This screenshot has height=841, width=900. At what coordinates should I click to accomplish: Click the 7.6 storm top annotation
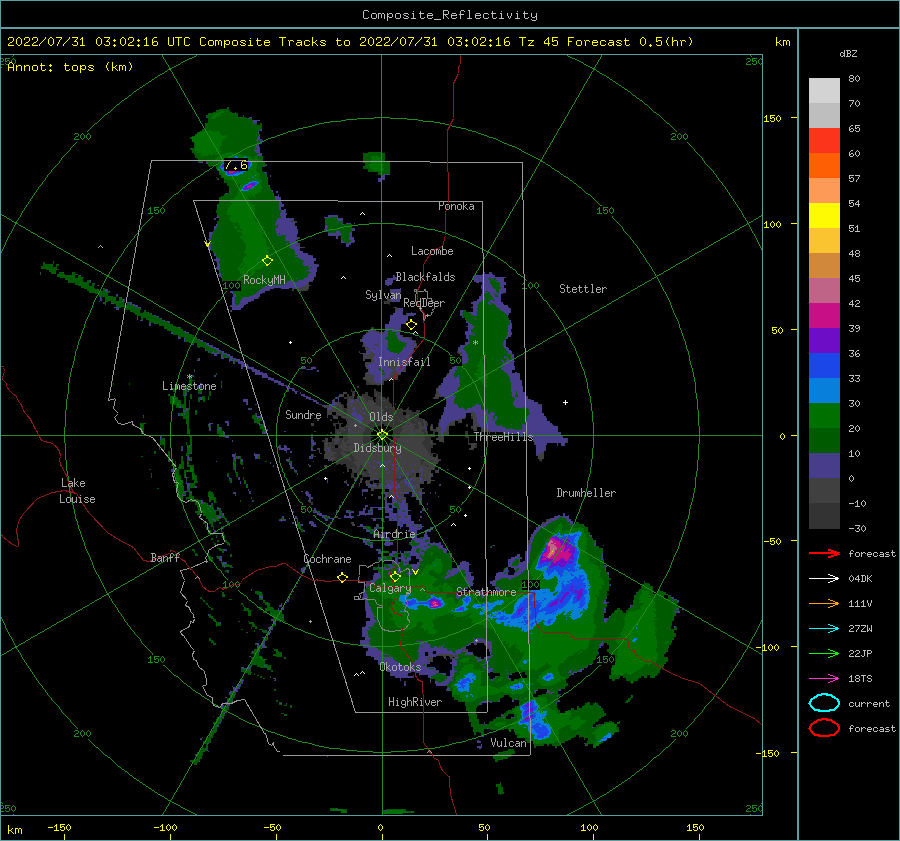236,165
